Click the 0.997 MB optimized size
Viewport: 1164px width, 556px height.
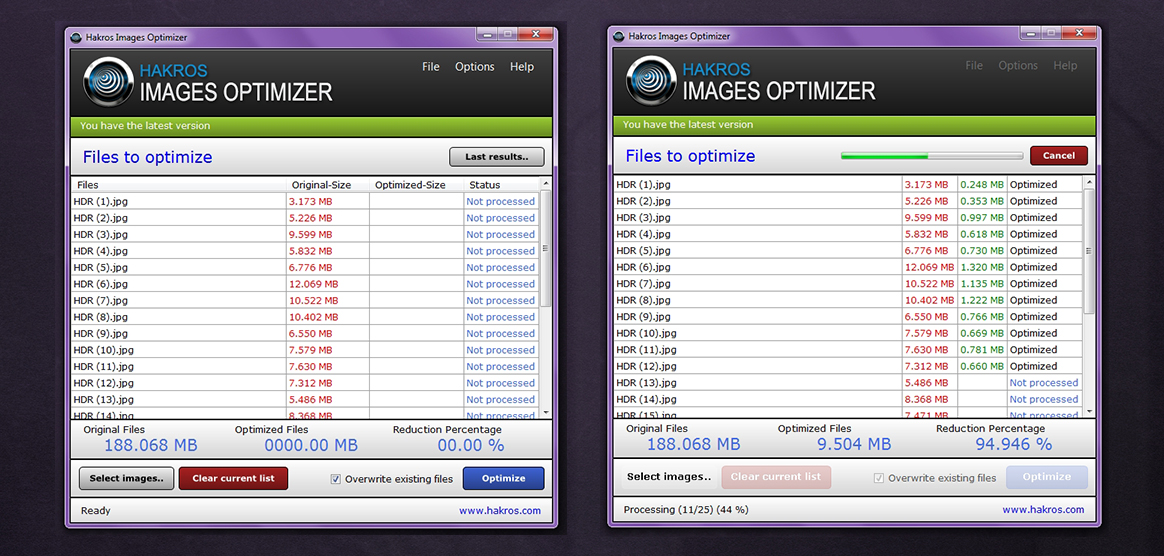point(982,218)
